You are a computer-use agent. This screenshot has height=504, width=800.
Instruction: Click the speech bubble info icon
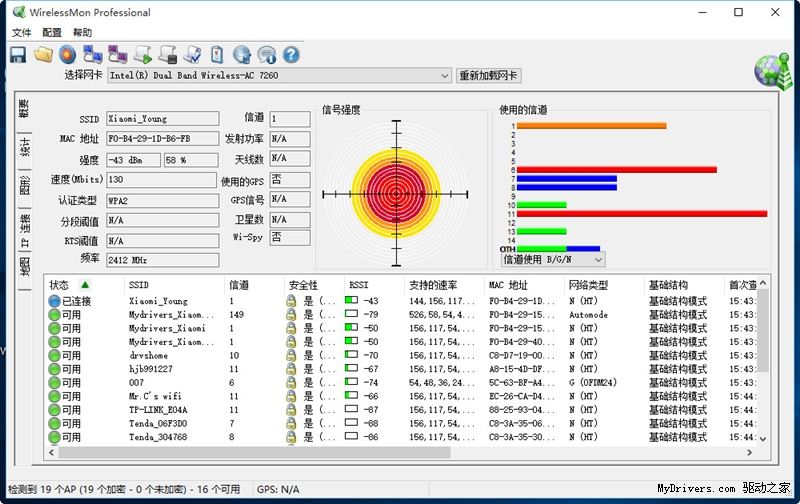click(266, 55)
